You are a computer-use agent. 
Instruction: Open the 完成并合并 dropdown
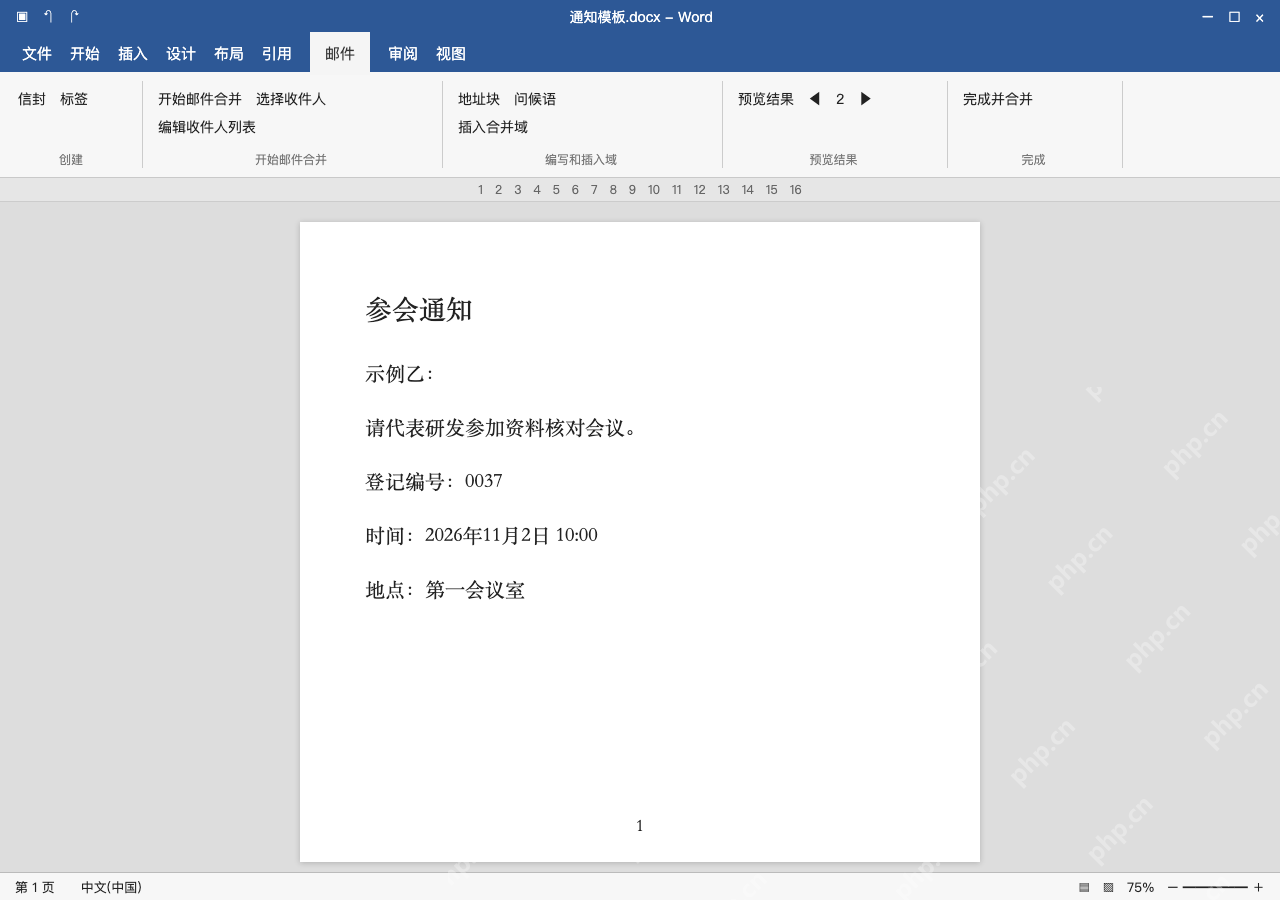coord(998,99)
